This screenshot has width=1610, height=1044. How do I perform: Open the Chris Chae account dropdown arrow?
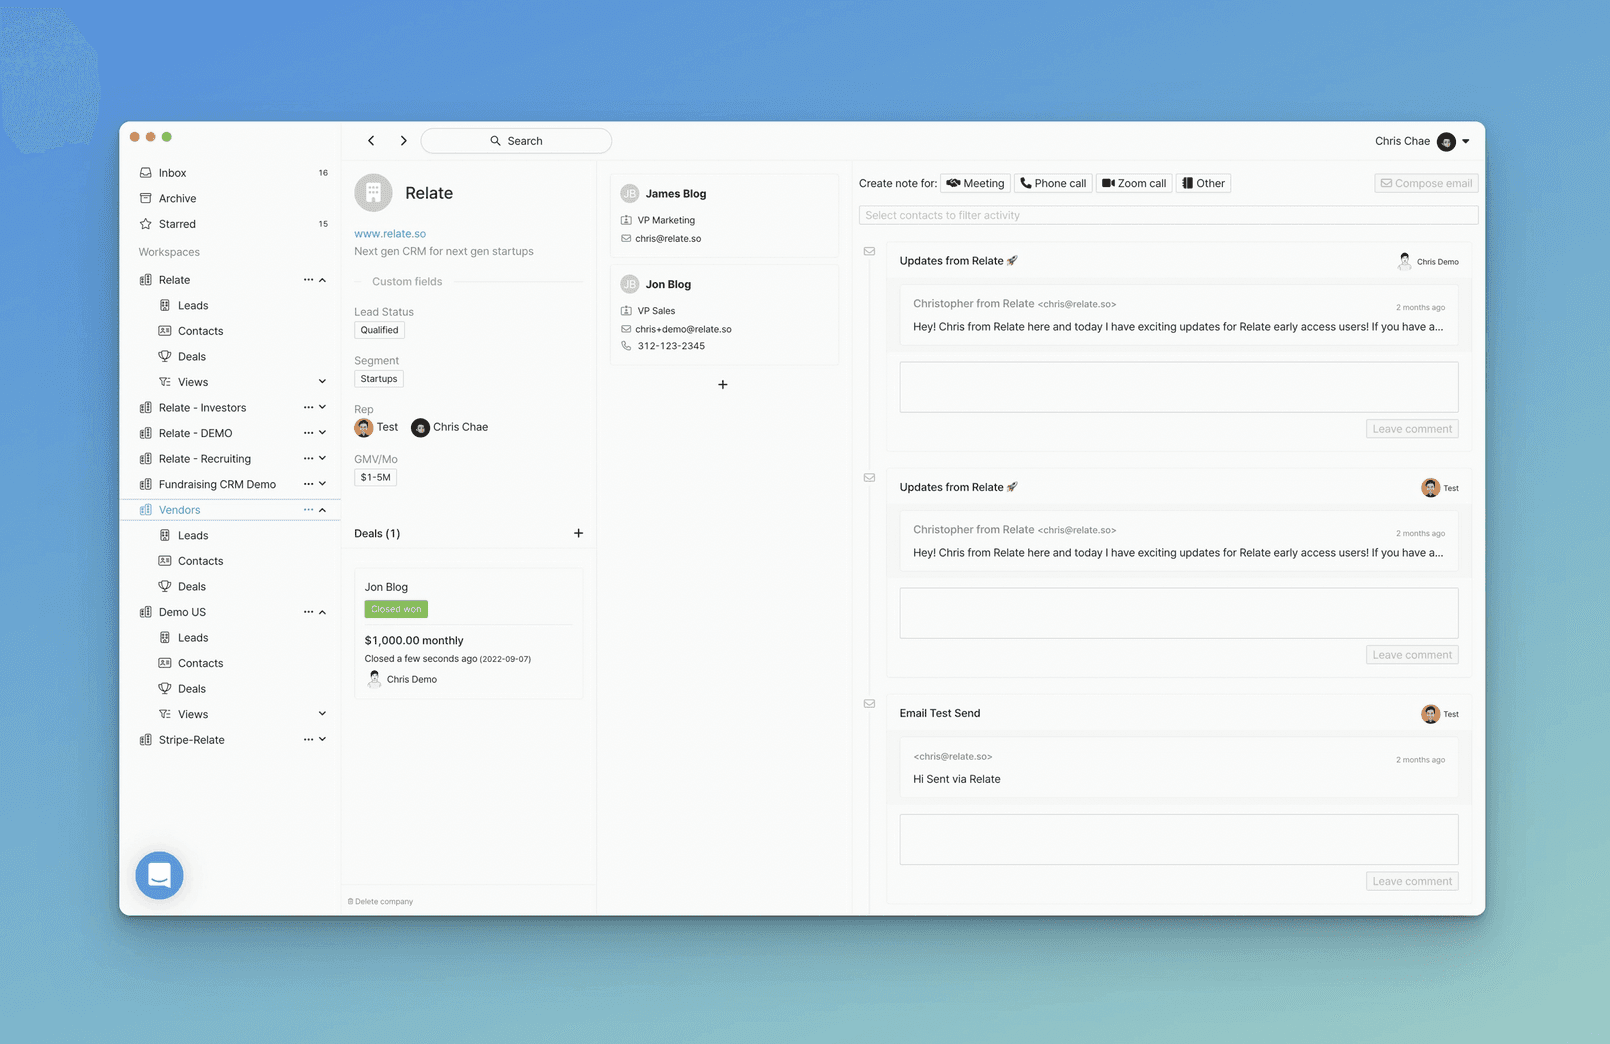click(1466, 142)
